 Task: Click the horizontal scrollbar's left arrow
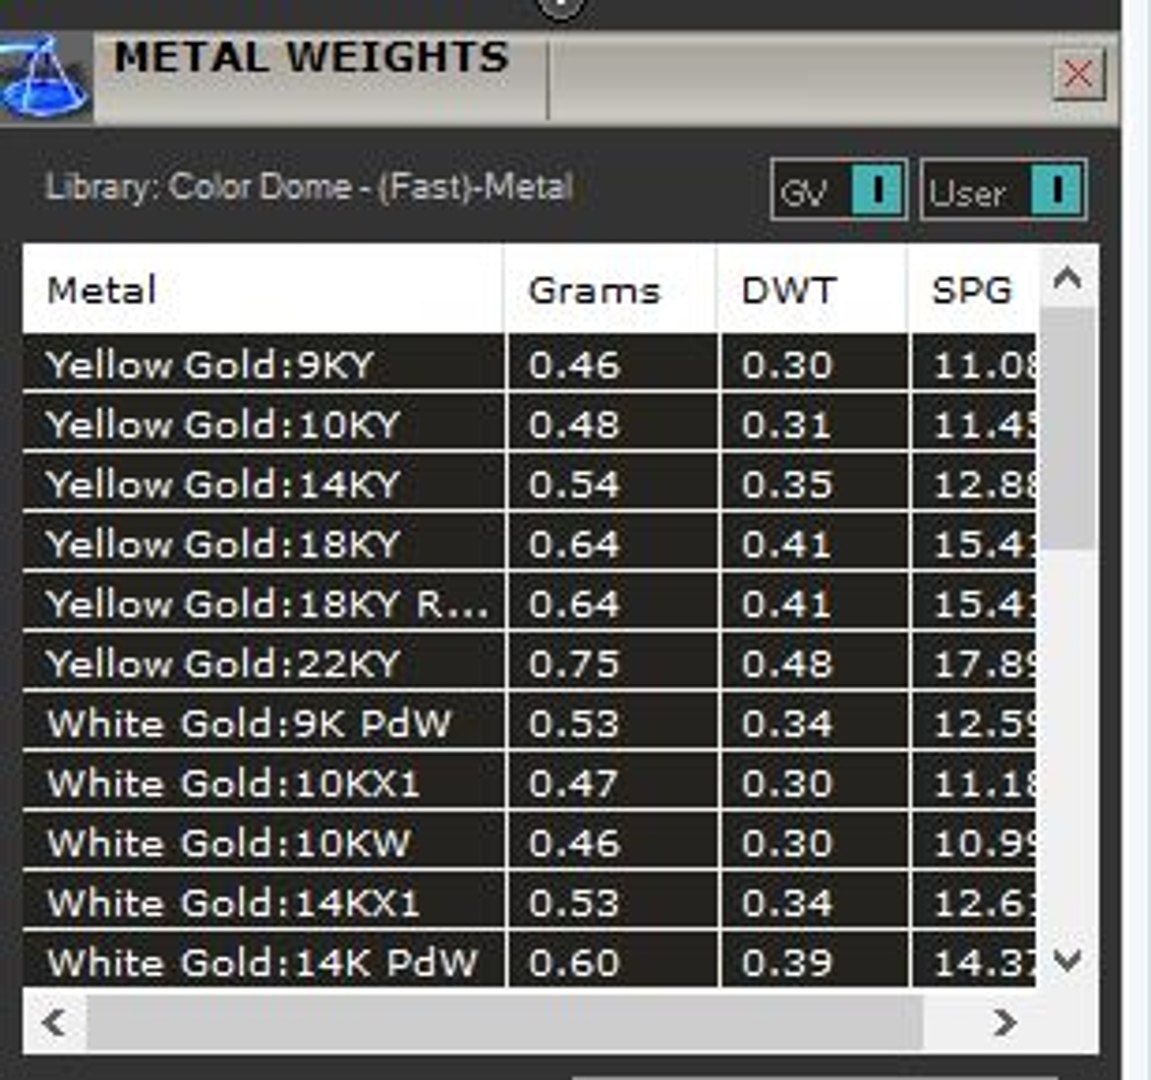click(x=55, y=1022)
